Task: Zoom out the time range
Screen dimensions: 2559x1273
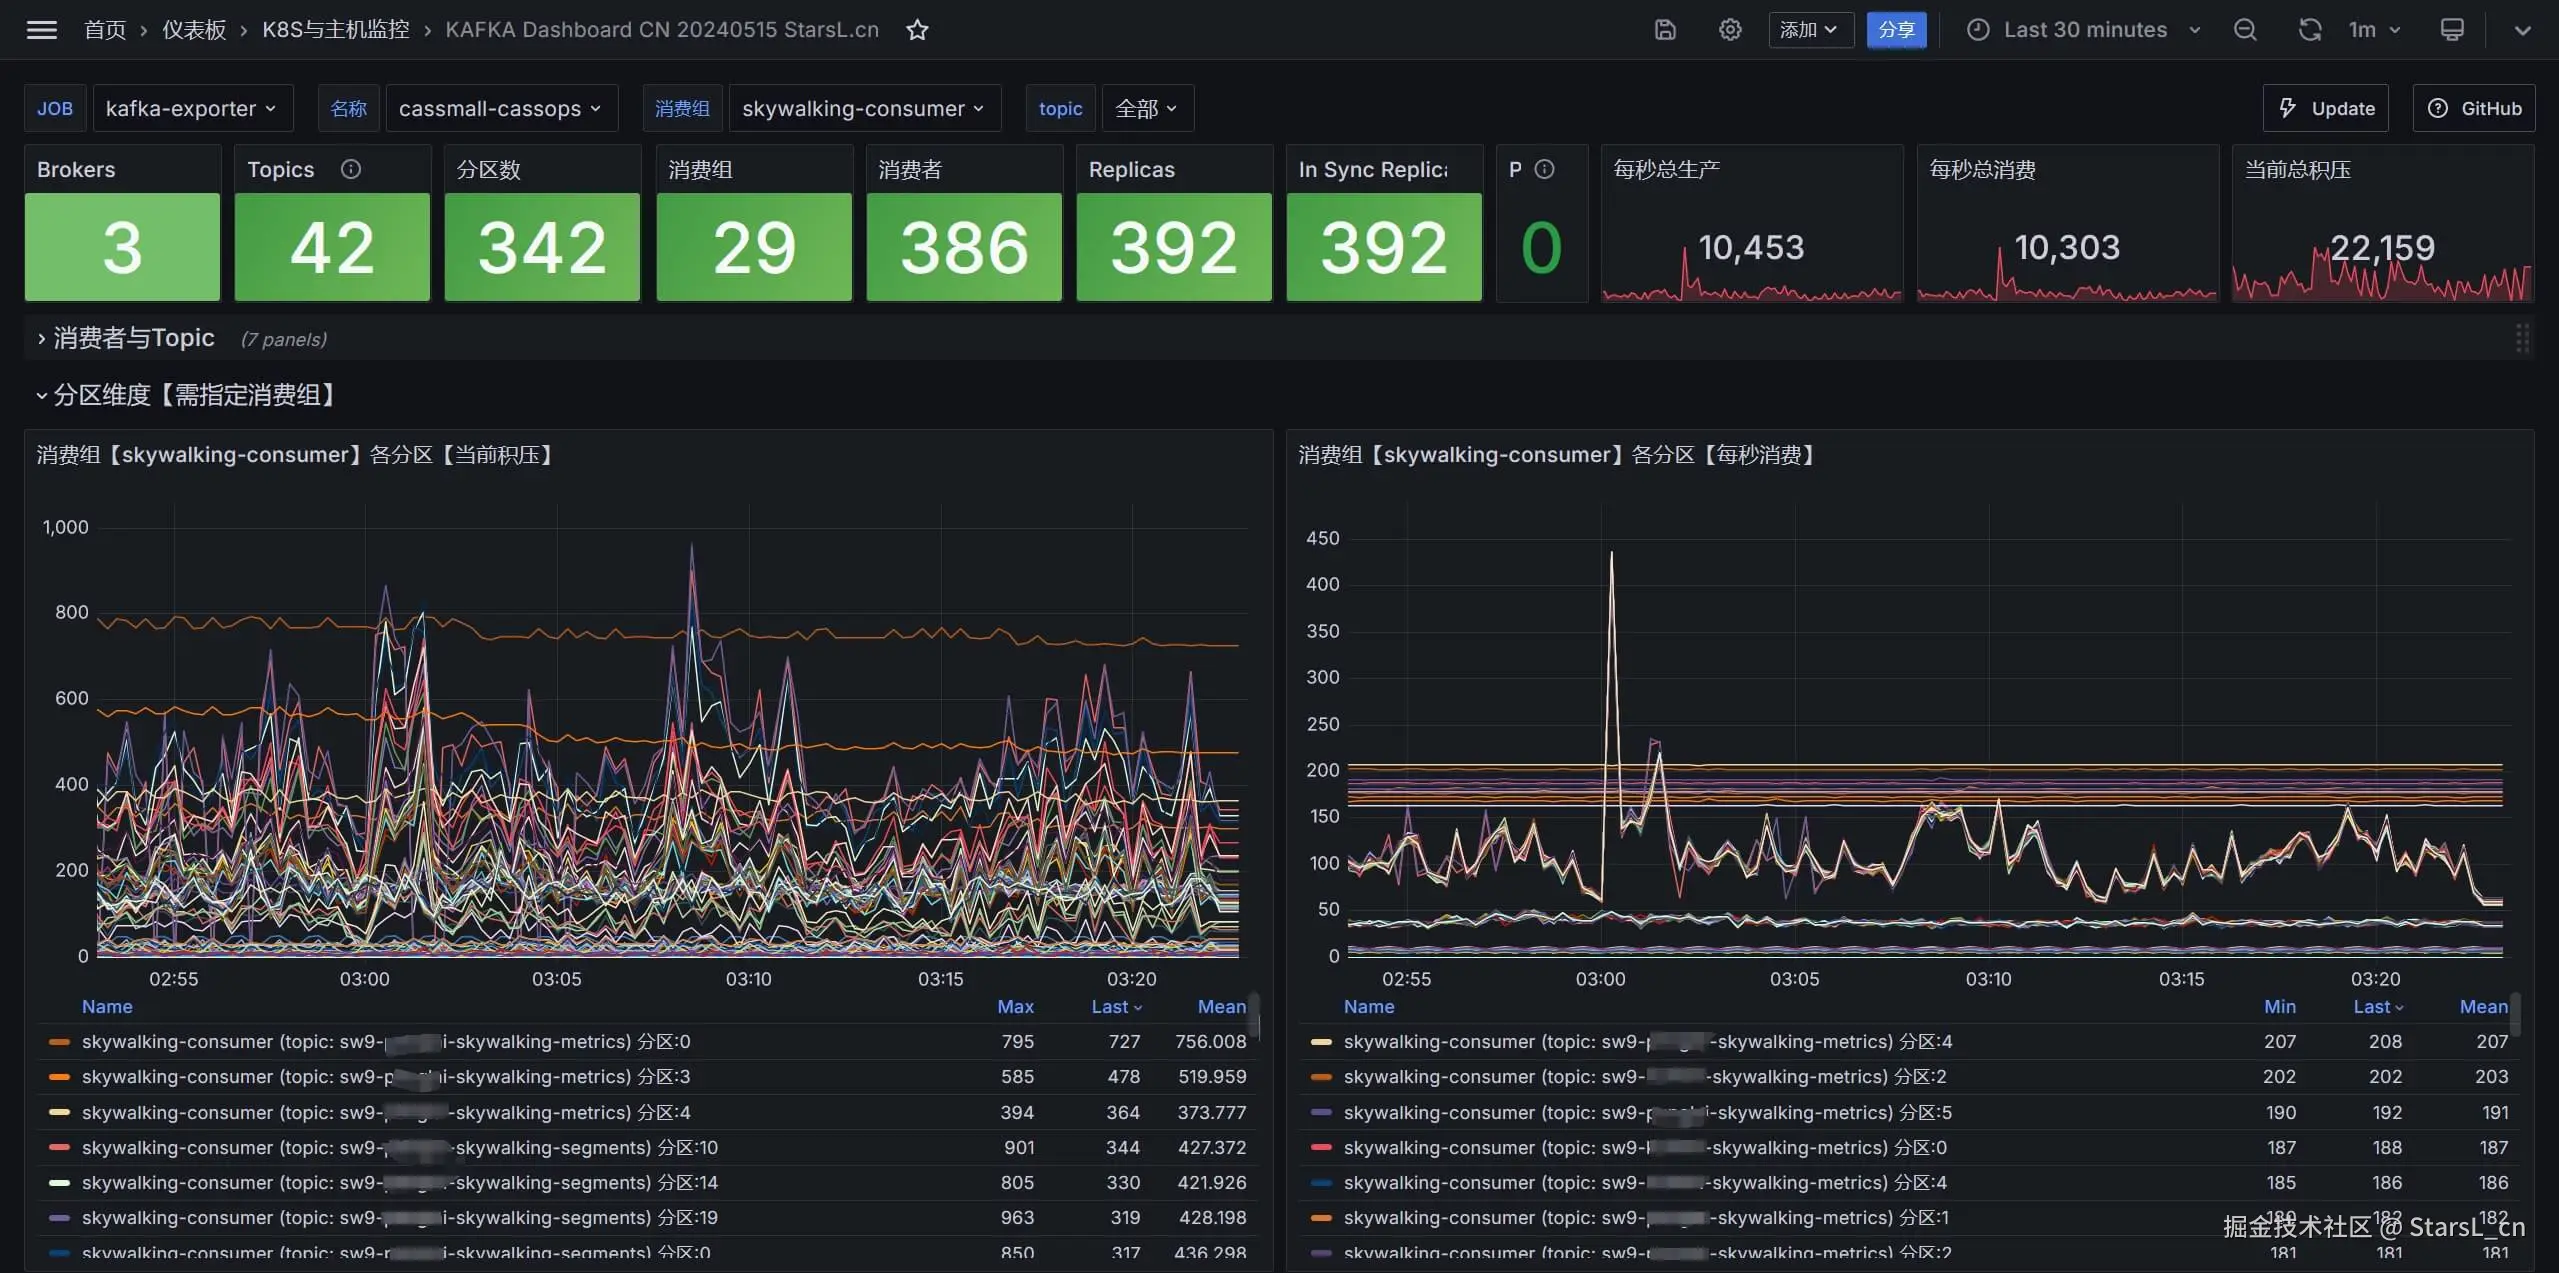Action: pyautogui.click(x=2245, y=30)
